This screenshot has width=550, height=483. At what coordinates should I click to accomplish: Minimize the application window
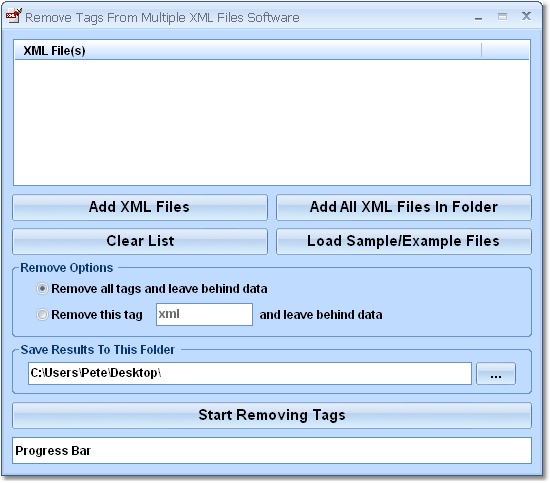click(x=478, y=18)
